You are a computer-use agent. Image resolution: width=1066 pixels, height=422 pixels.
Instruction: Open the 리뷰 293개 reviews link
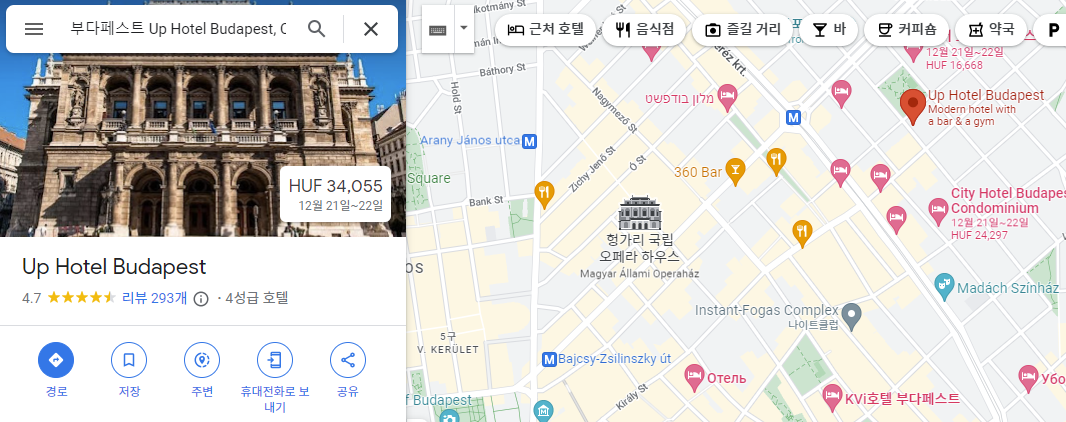[154, 298]
